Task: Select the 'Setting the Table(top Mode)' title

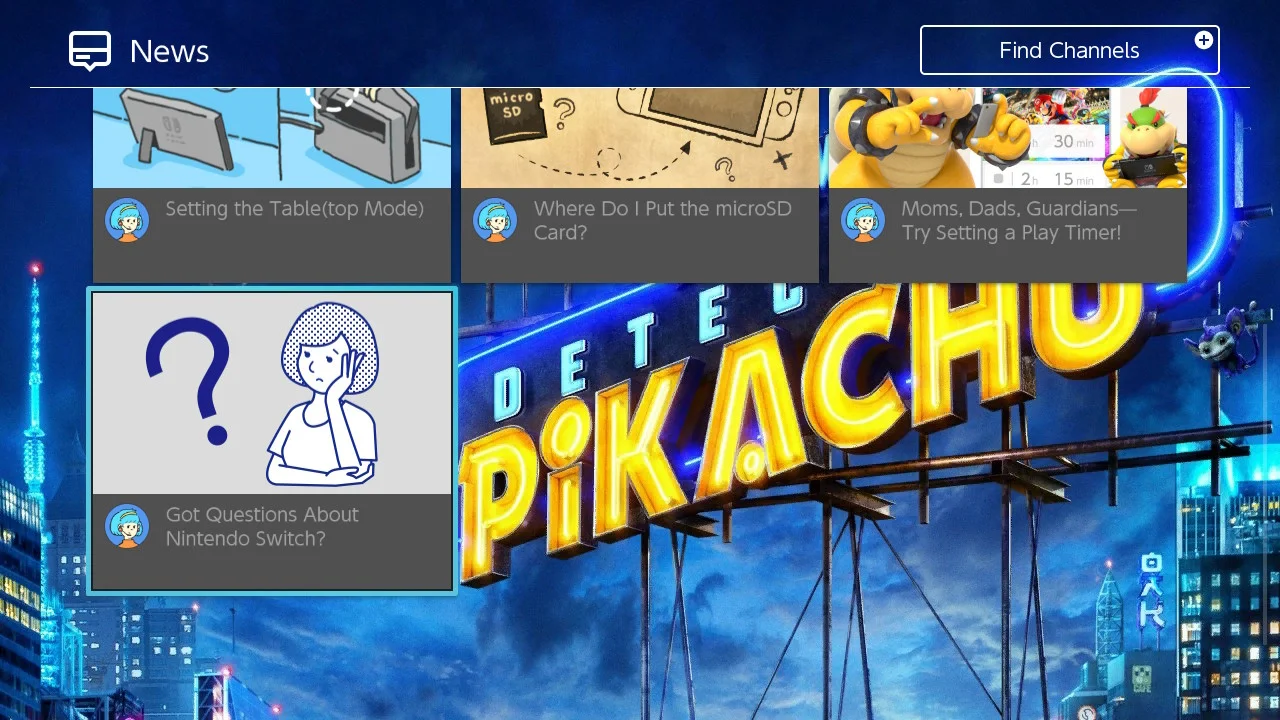Action: pos(295,209)
